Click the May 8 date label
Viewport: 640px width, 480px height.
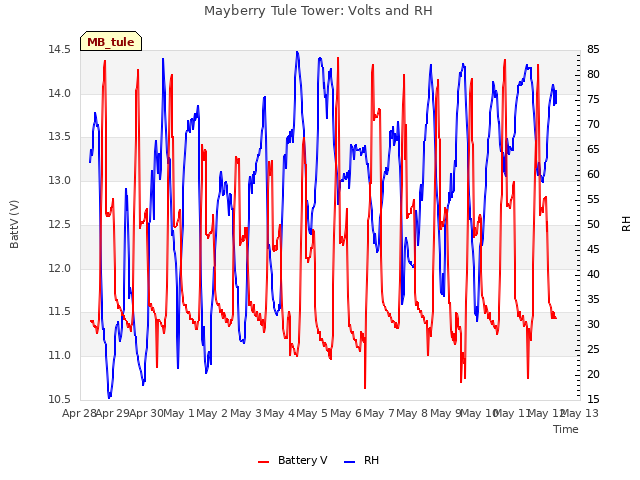coord(412,414)
